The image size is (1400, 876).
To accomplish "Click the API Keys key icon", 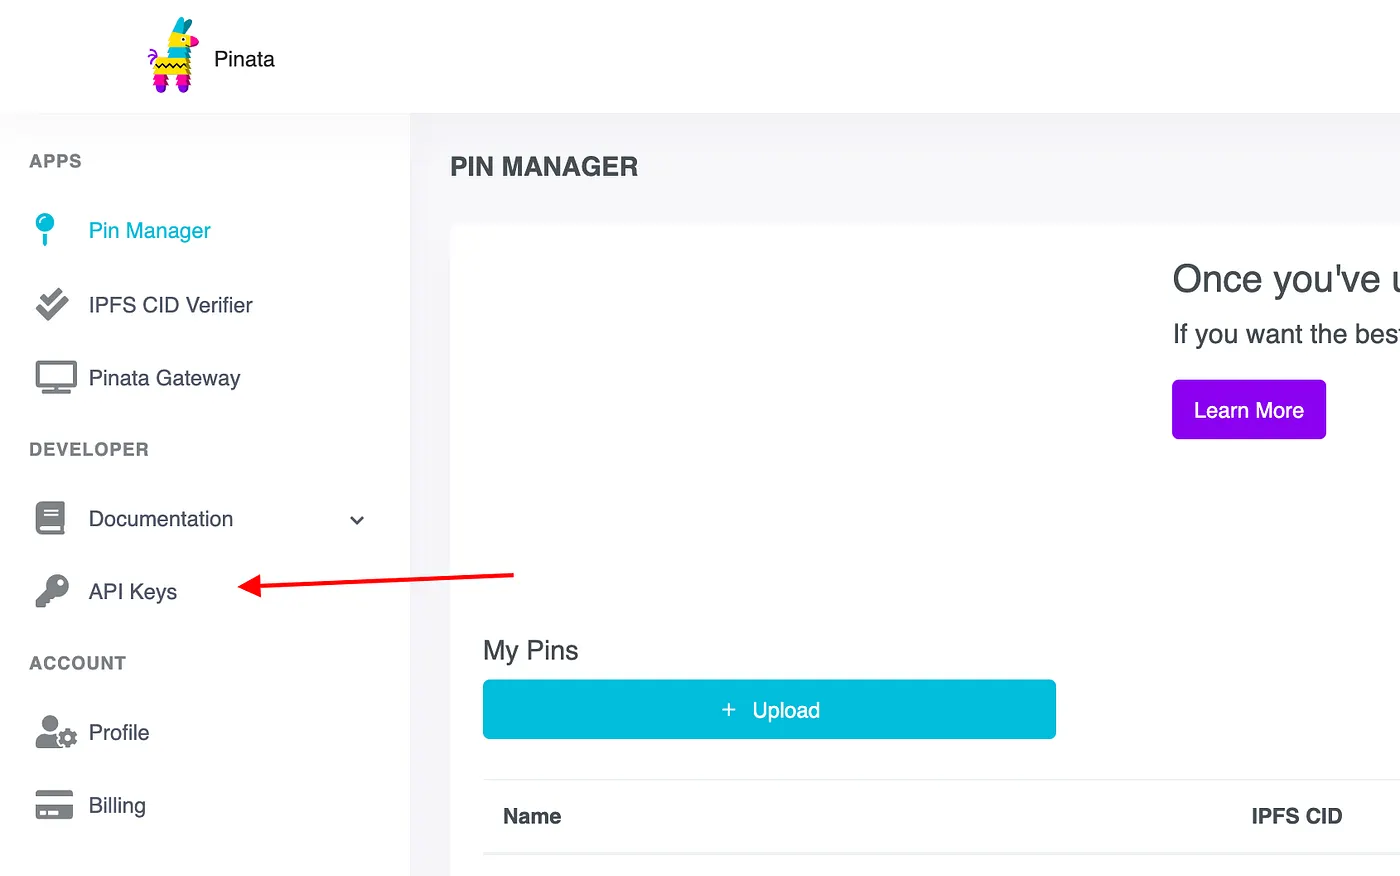I will [52, 591].
